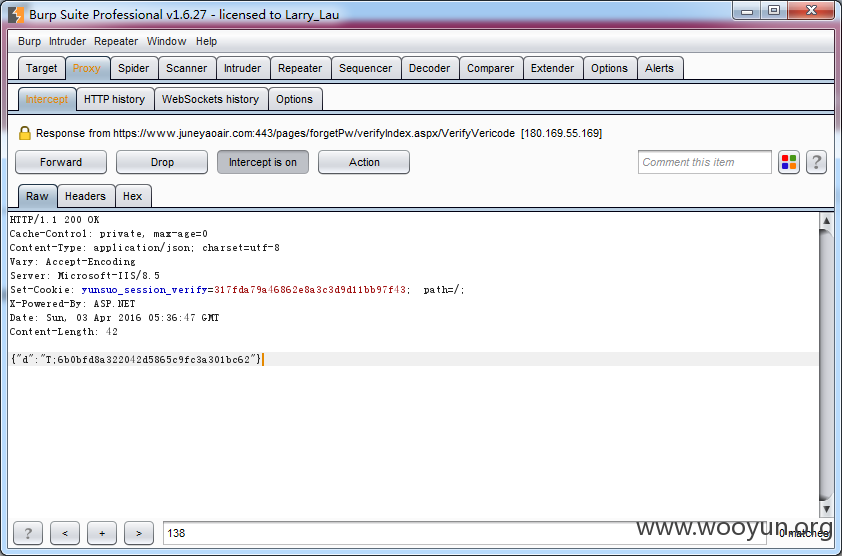Open WebSockets history sub-tab

pyautogui.click(x=210, y=99)
